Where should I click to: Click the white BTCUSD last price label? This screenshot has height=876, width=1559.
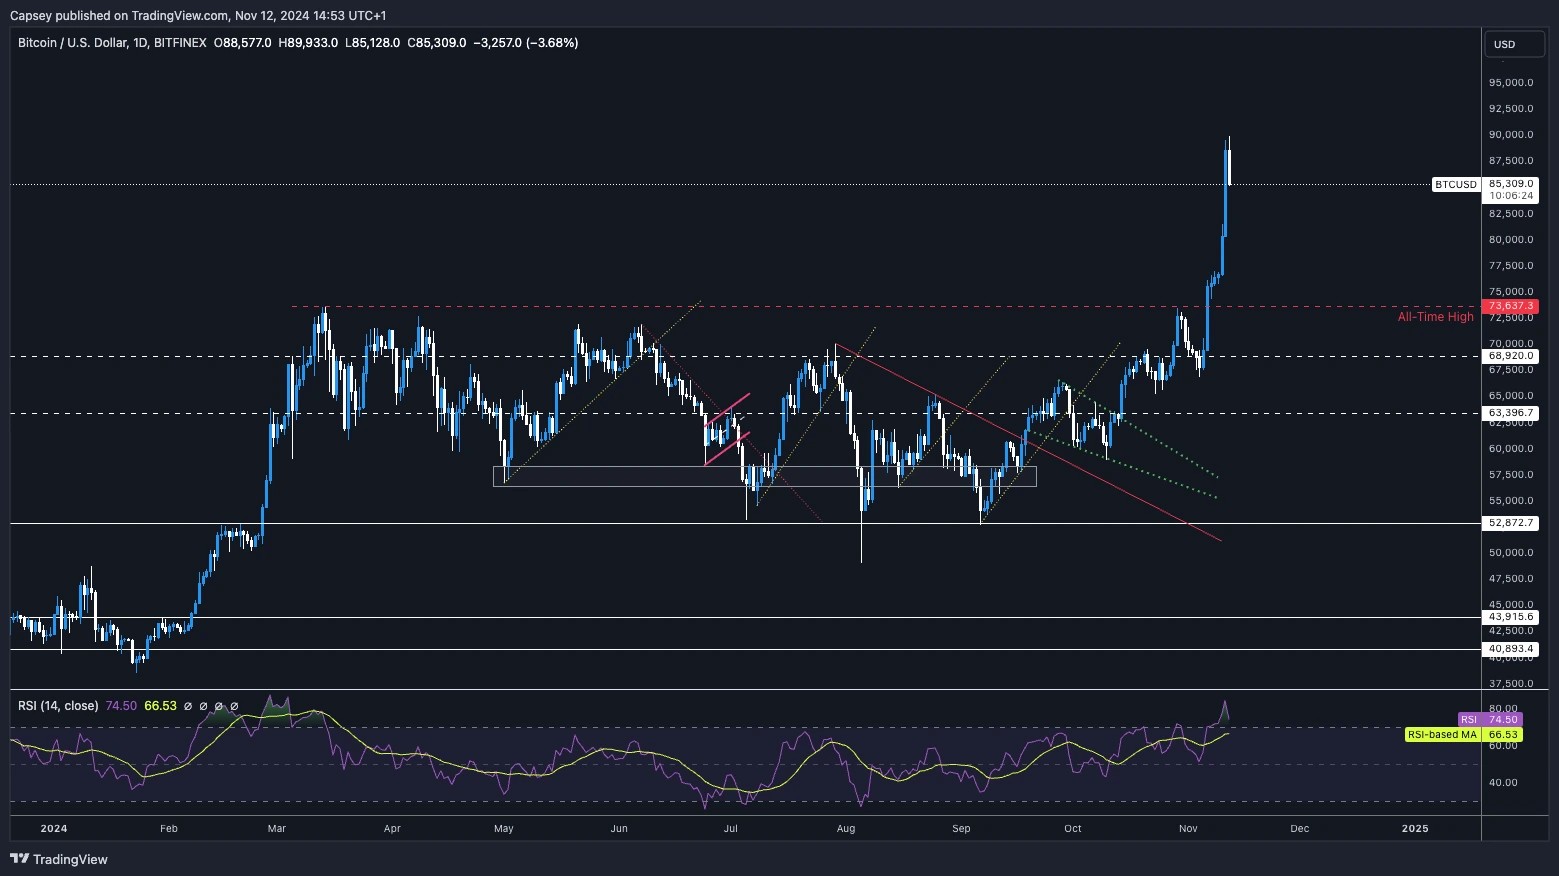pos(1456,184)
